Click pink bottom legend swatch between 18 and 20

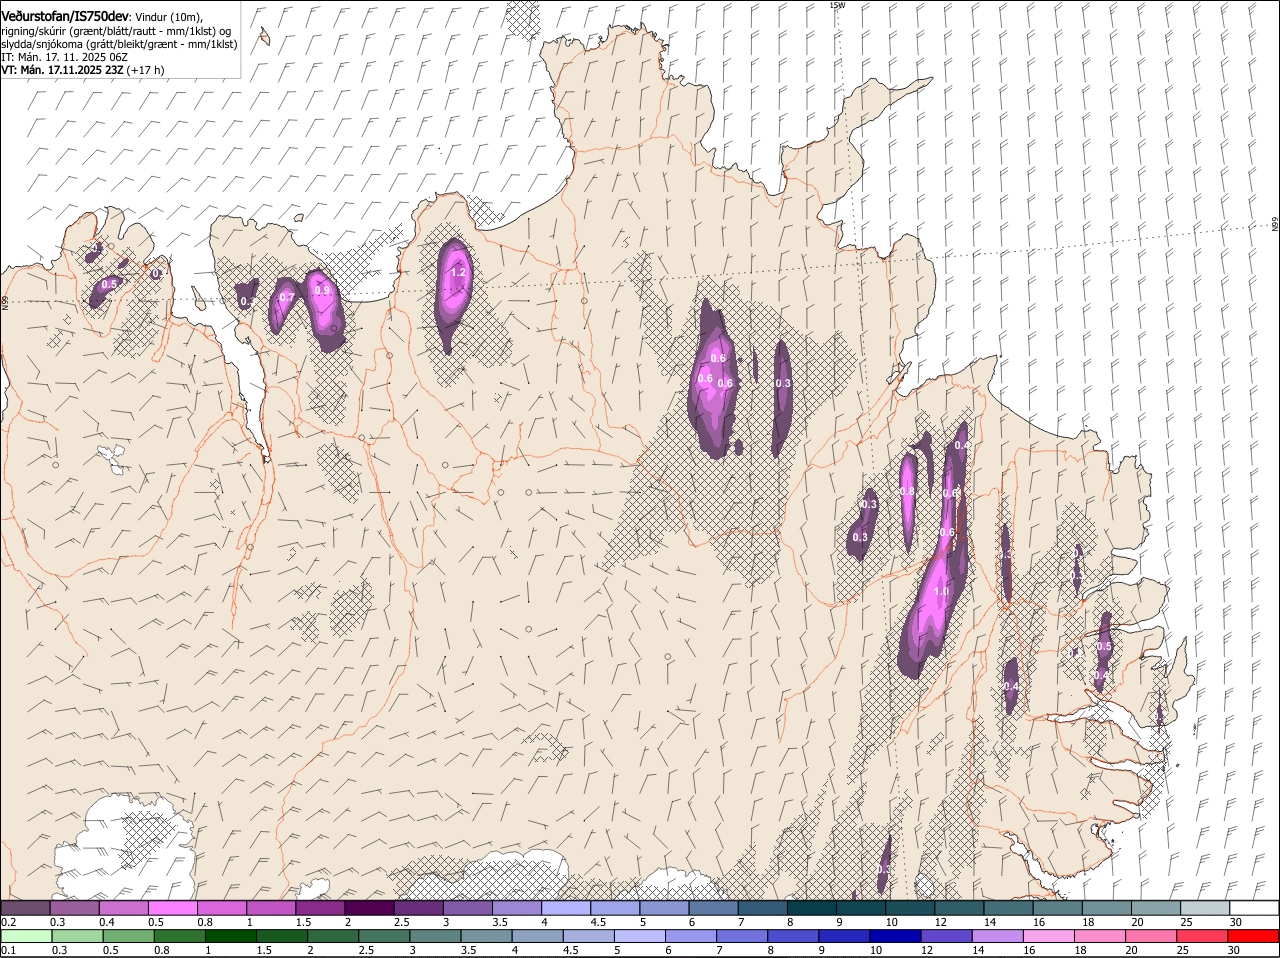(1099, 936)
